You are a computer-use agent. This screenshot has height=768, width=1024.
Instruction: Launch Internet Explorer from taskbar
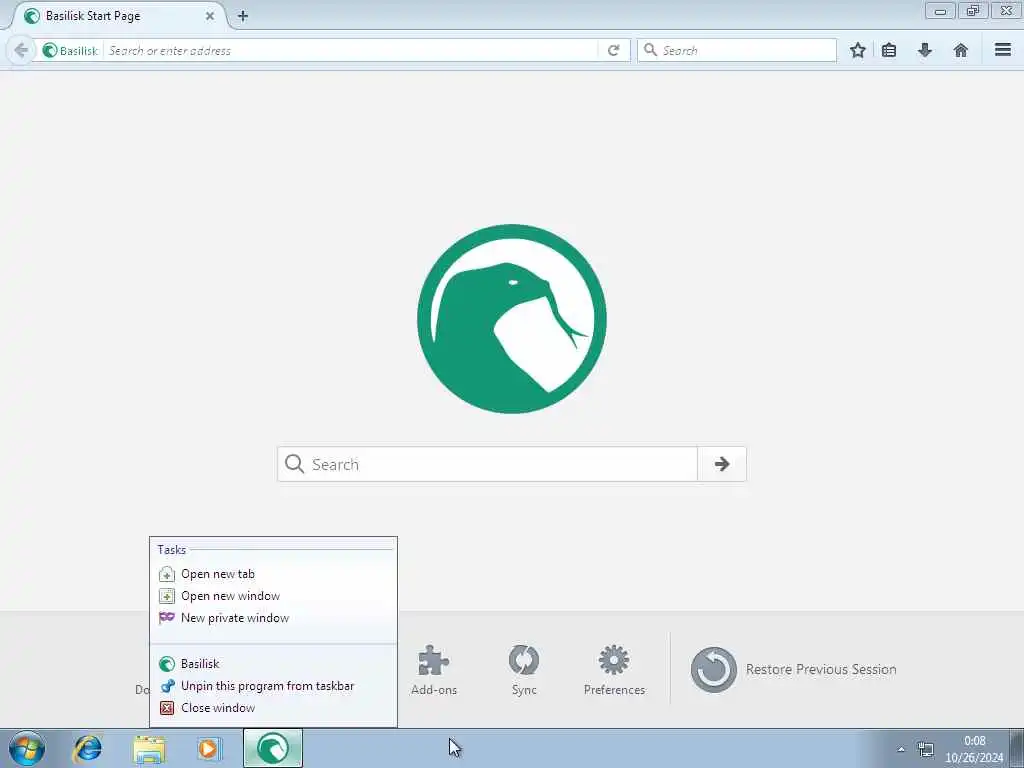point(88,748)
